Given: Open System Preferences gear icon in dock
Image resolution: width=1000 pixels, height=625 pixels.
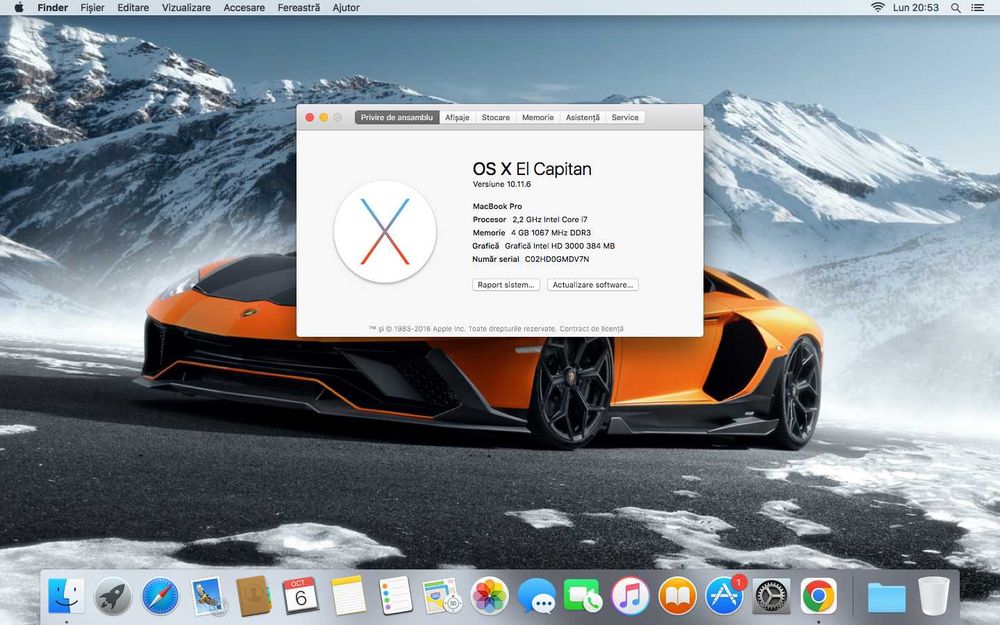Looking at the screenshot, I should coord(772,597).
